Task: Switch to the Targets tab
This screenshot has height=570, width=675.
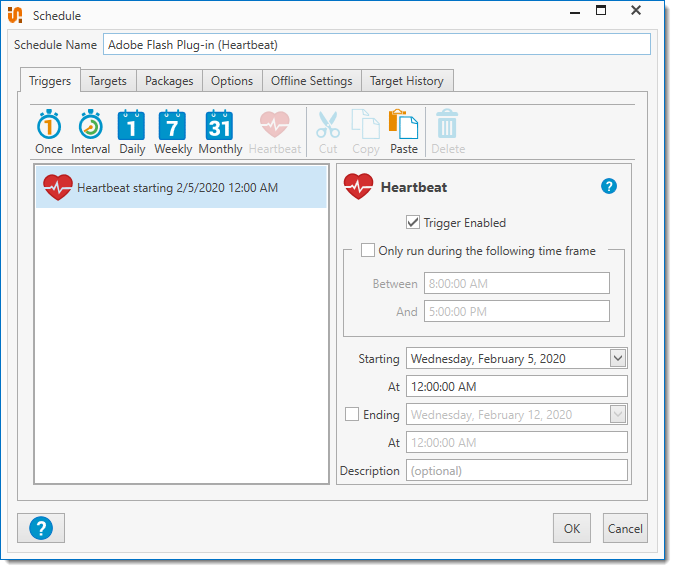Action: (108, 81)
